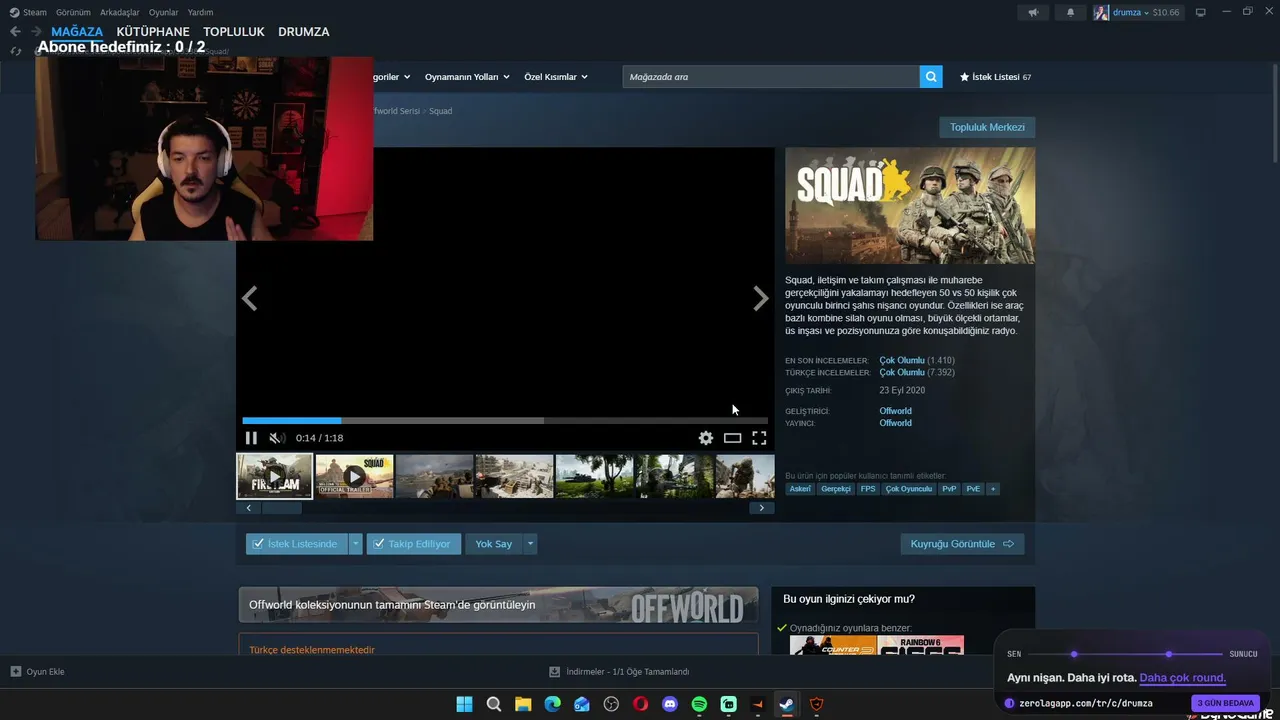
Task: Open Steam notifications bell
Action: [1070, 12]
